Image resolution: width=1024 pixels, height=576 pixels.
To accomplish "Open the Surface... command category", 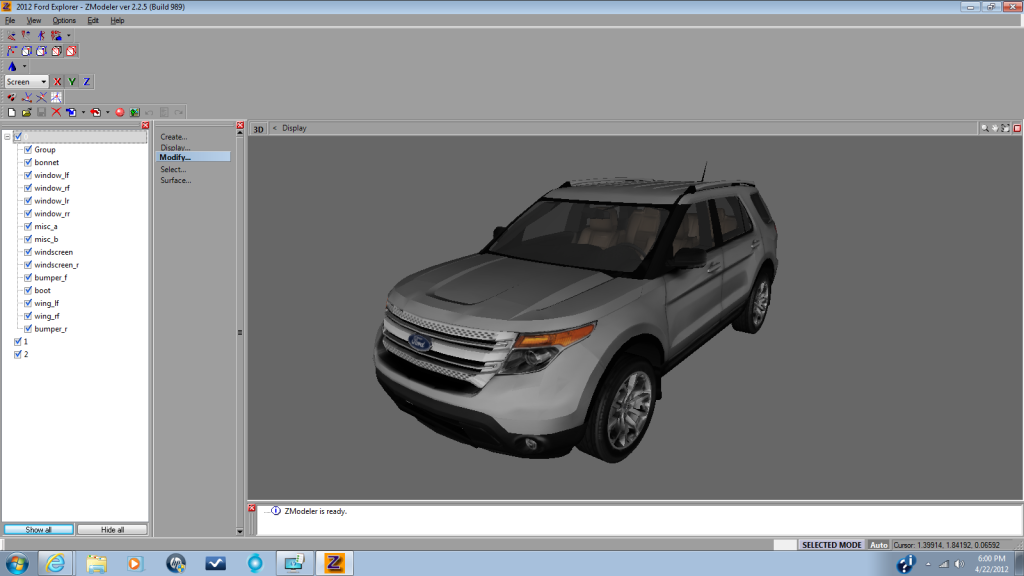I will 176,180.
